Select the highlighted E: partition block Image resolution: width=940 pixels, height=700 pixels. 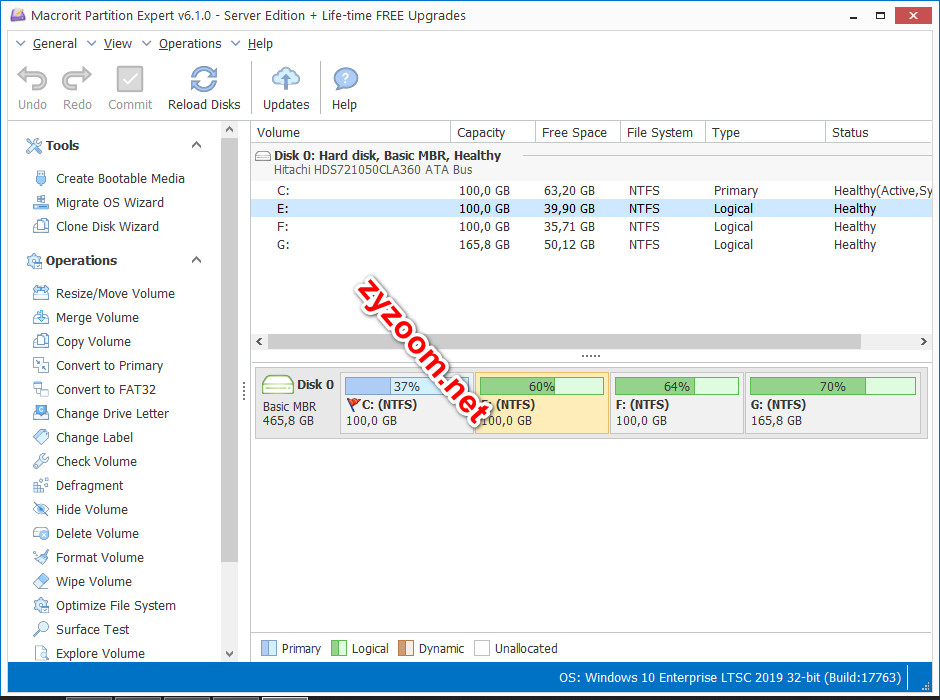(x=542, y=403)
